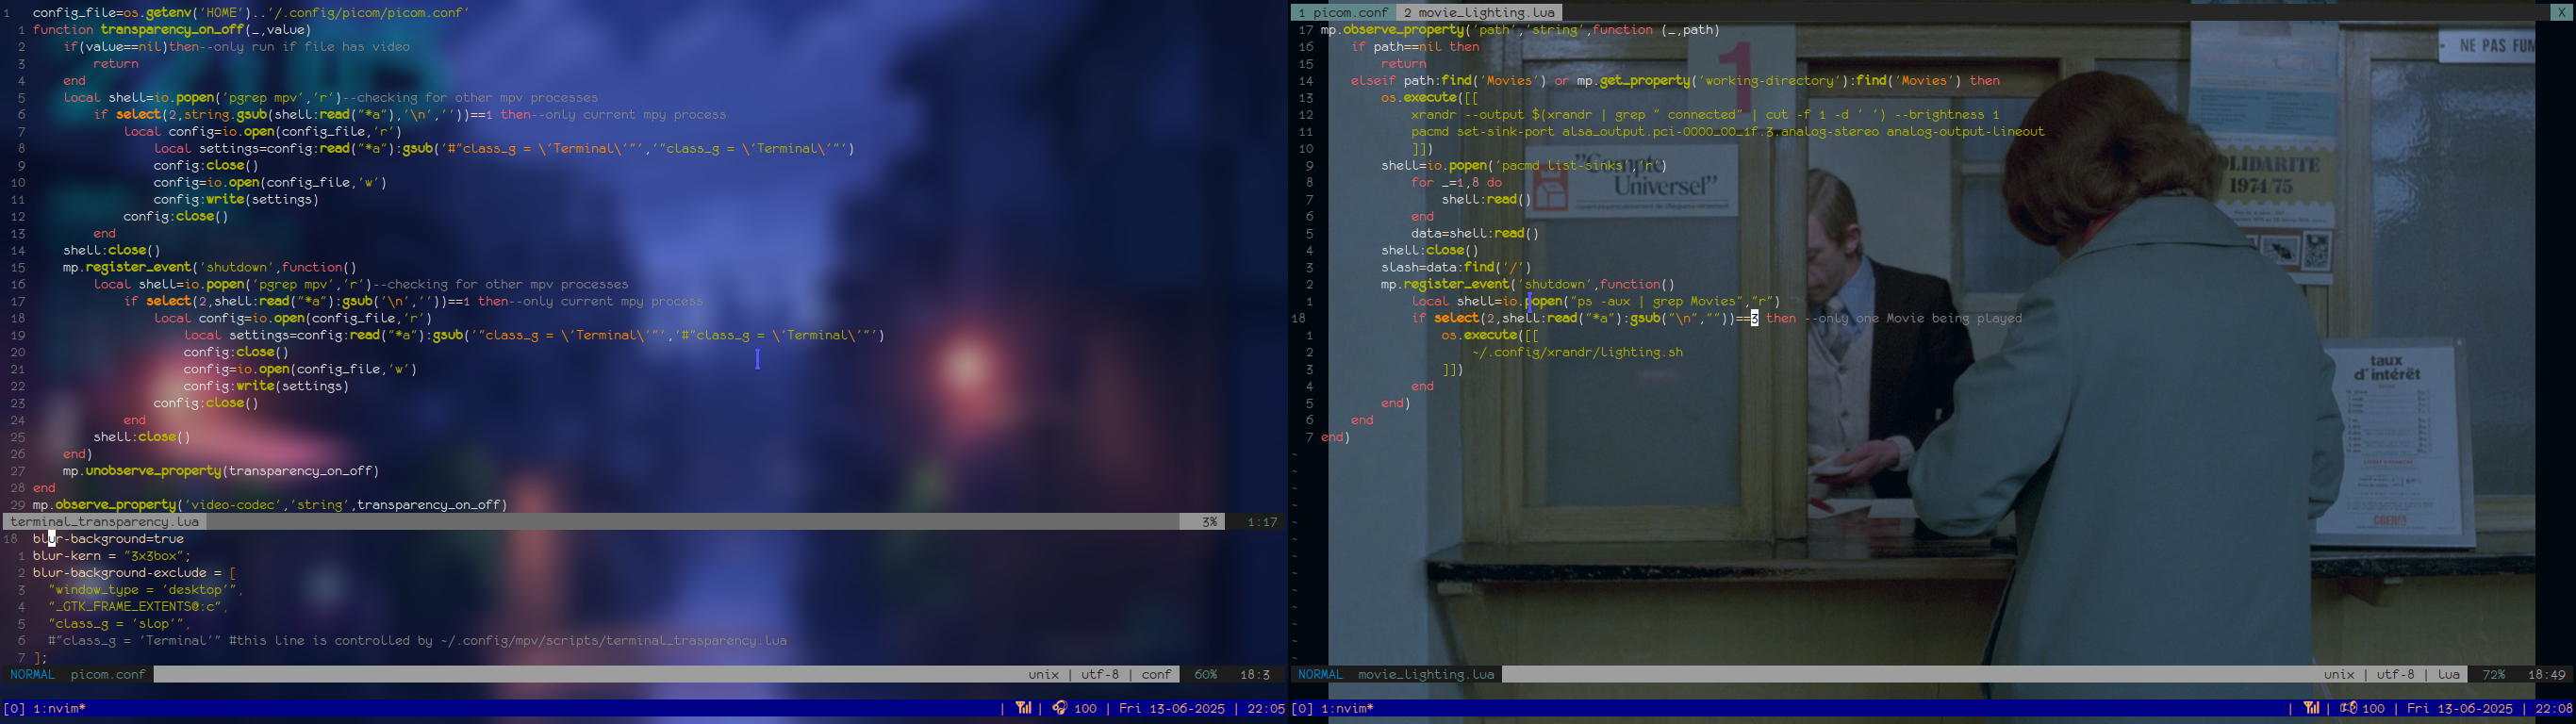Click the "_GTK_FRAME_EXTENTS@:c" entry
The height and width of the screenshot is (724, 2576).
coord(138,607)
